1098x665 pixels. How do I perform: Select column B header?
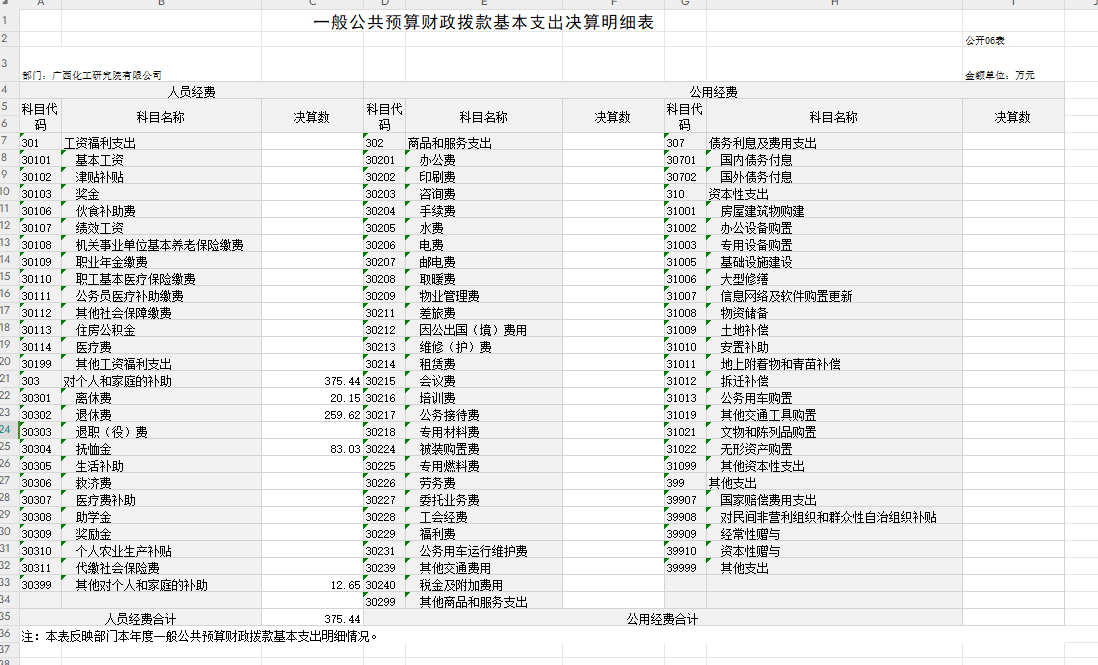(161, 3)
